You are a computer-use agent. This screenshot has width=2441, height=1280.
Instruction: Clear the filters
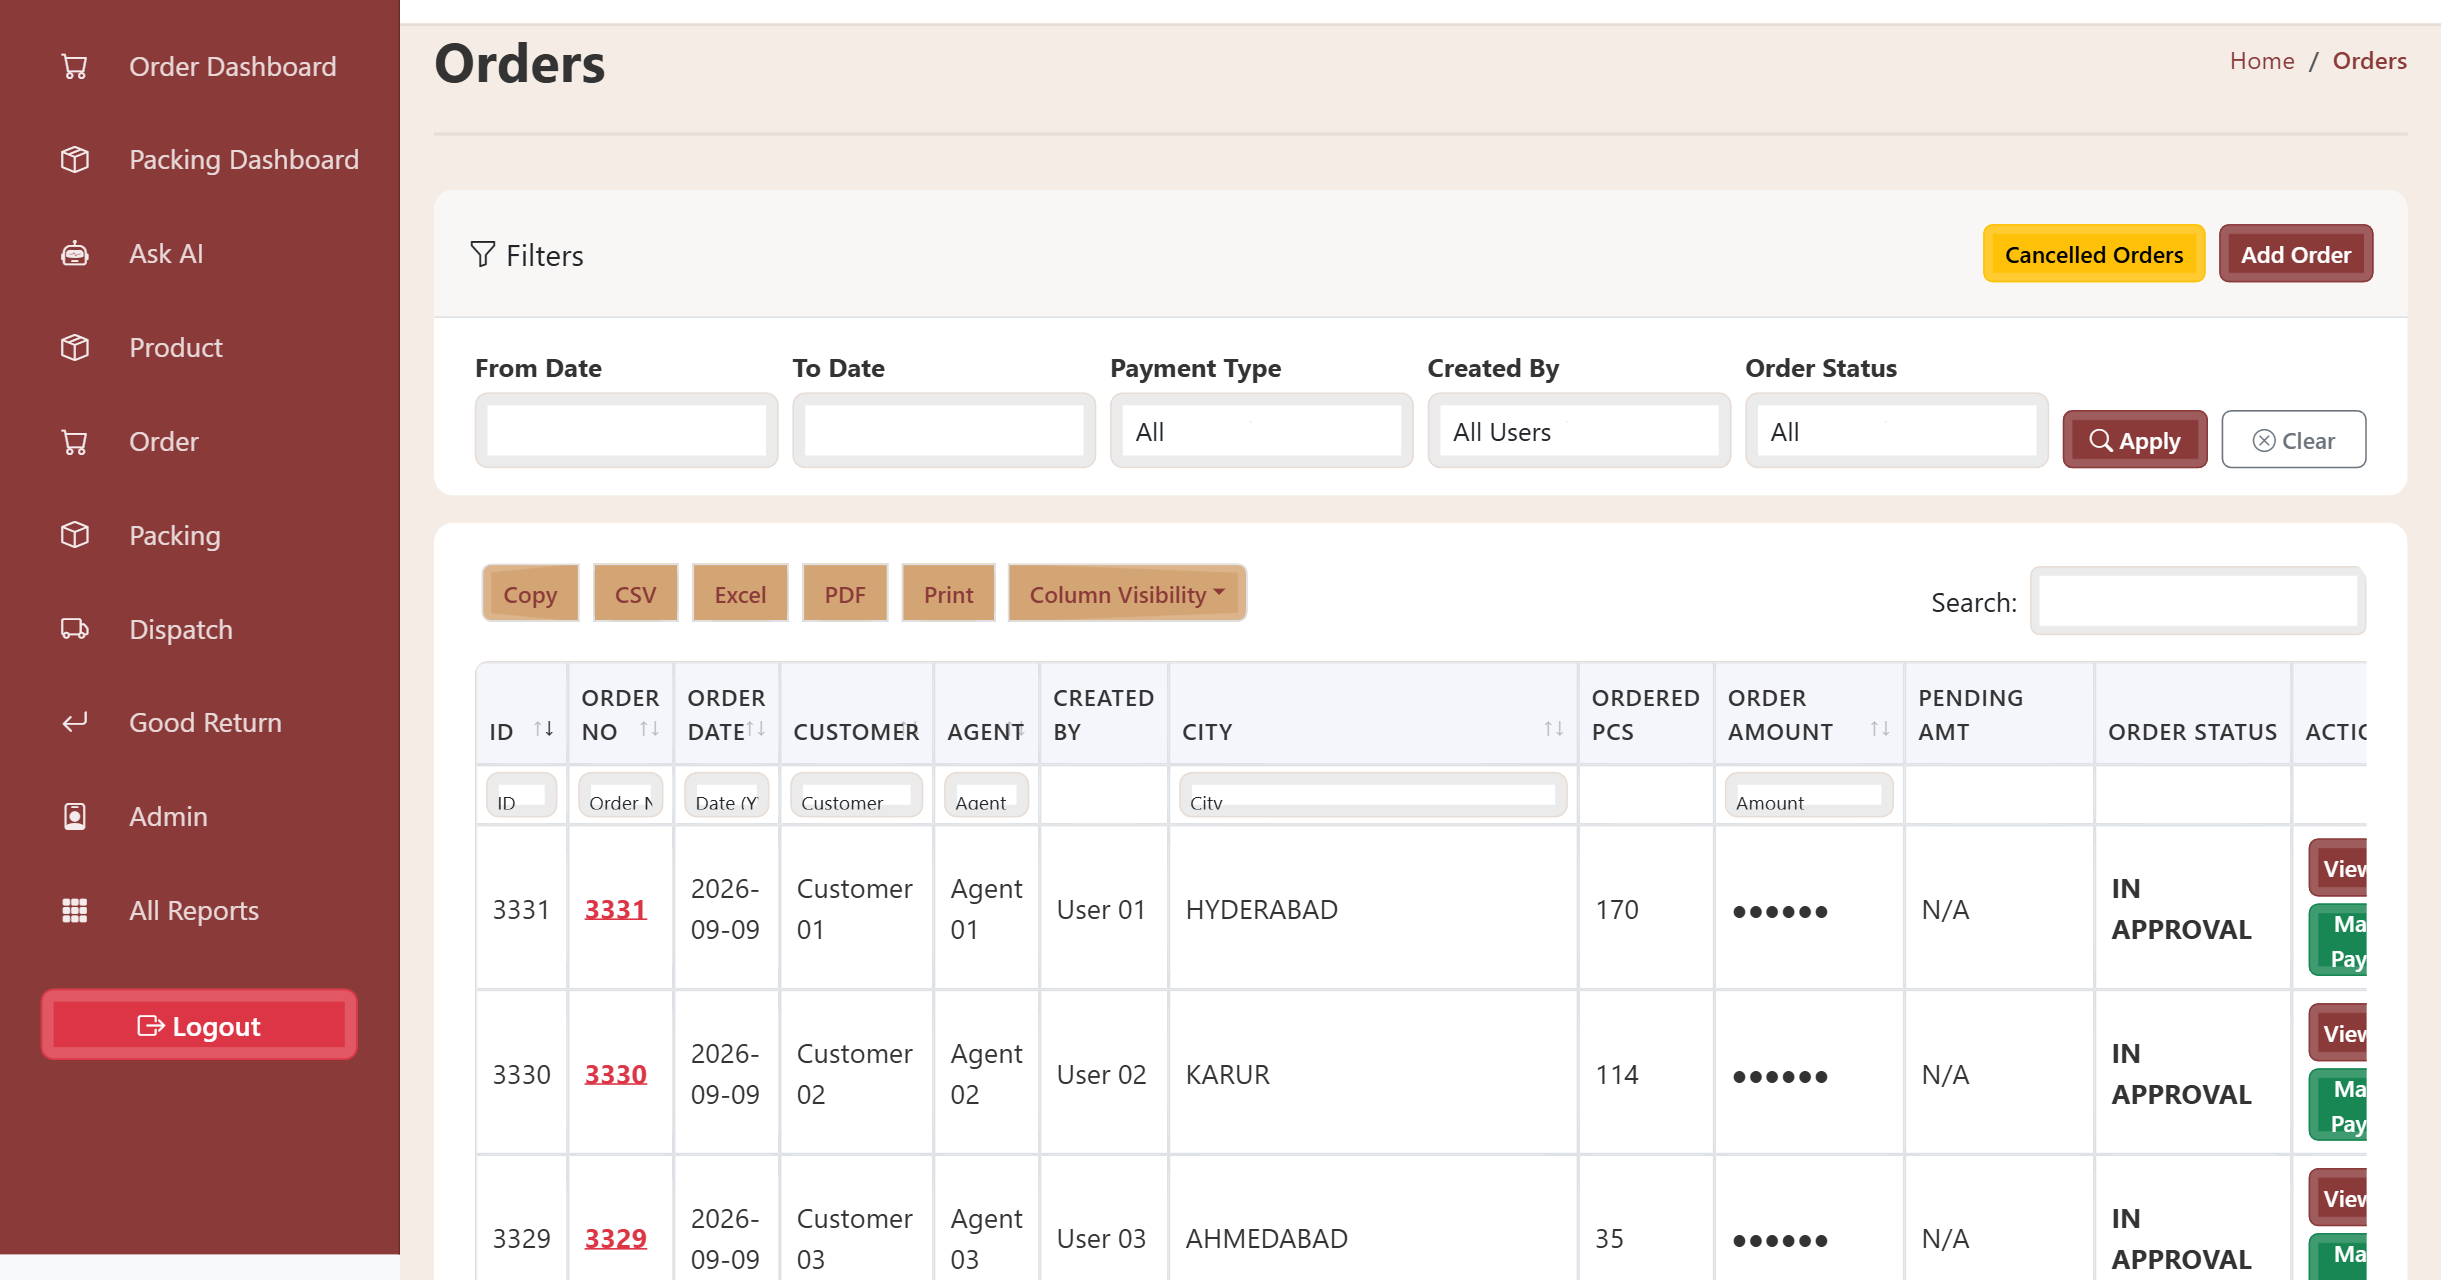click(2293, 440)
